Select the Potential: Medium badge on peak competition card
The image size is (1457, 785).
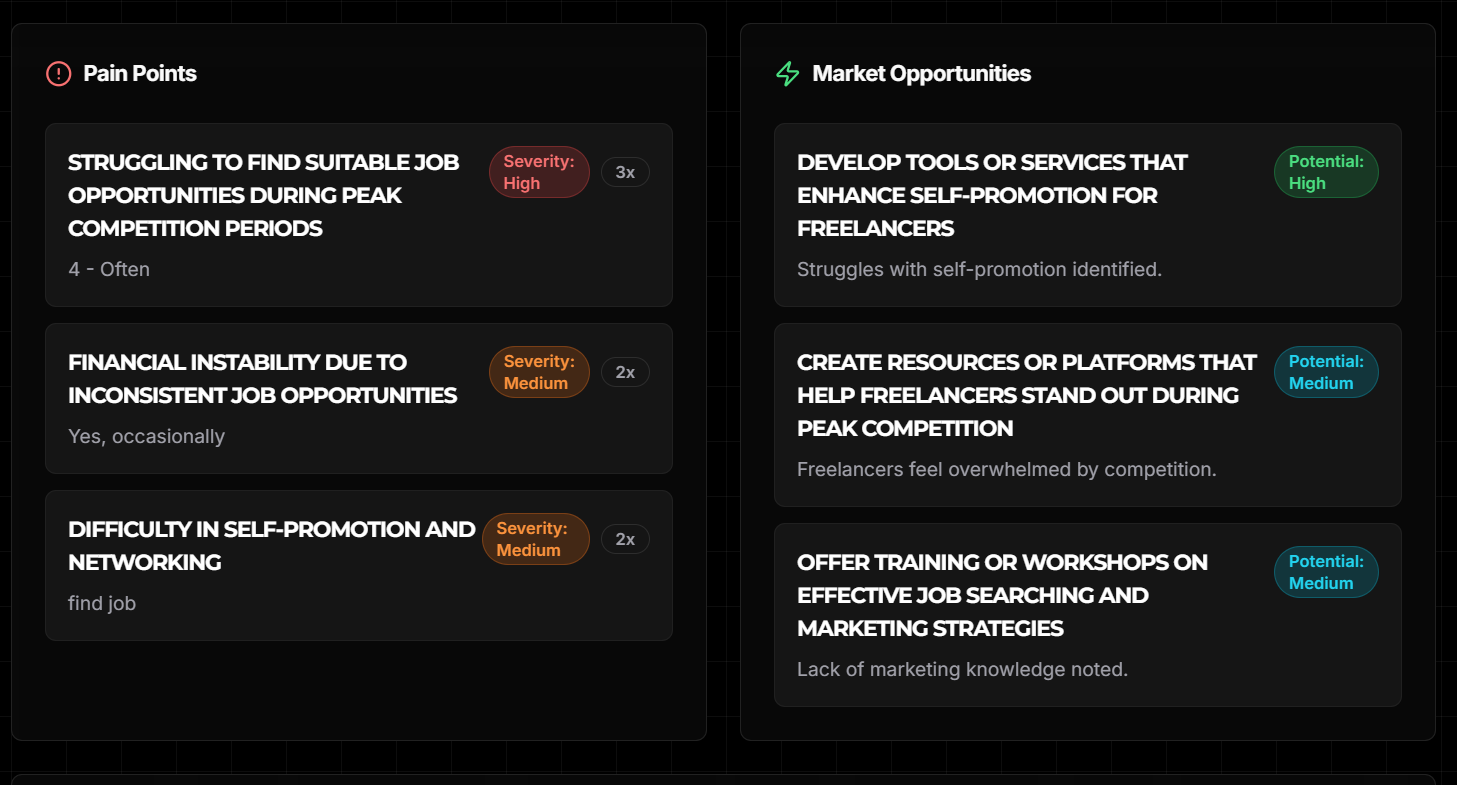1326,371
